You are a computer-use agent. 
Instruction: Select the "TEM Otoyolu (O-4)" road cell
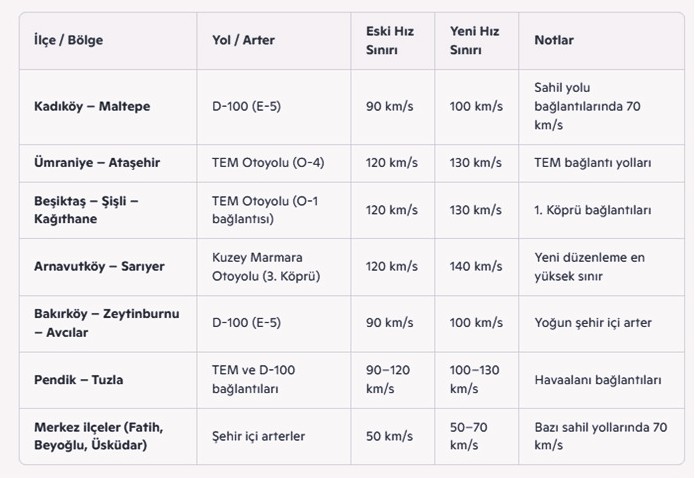267,162
